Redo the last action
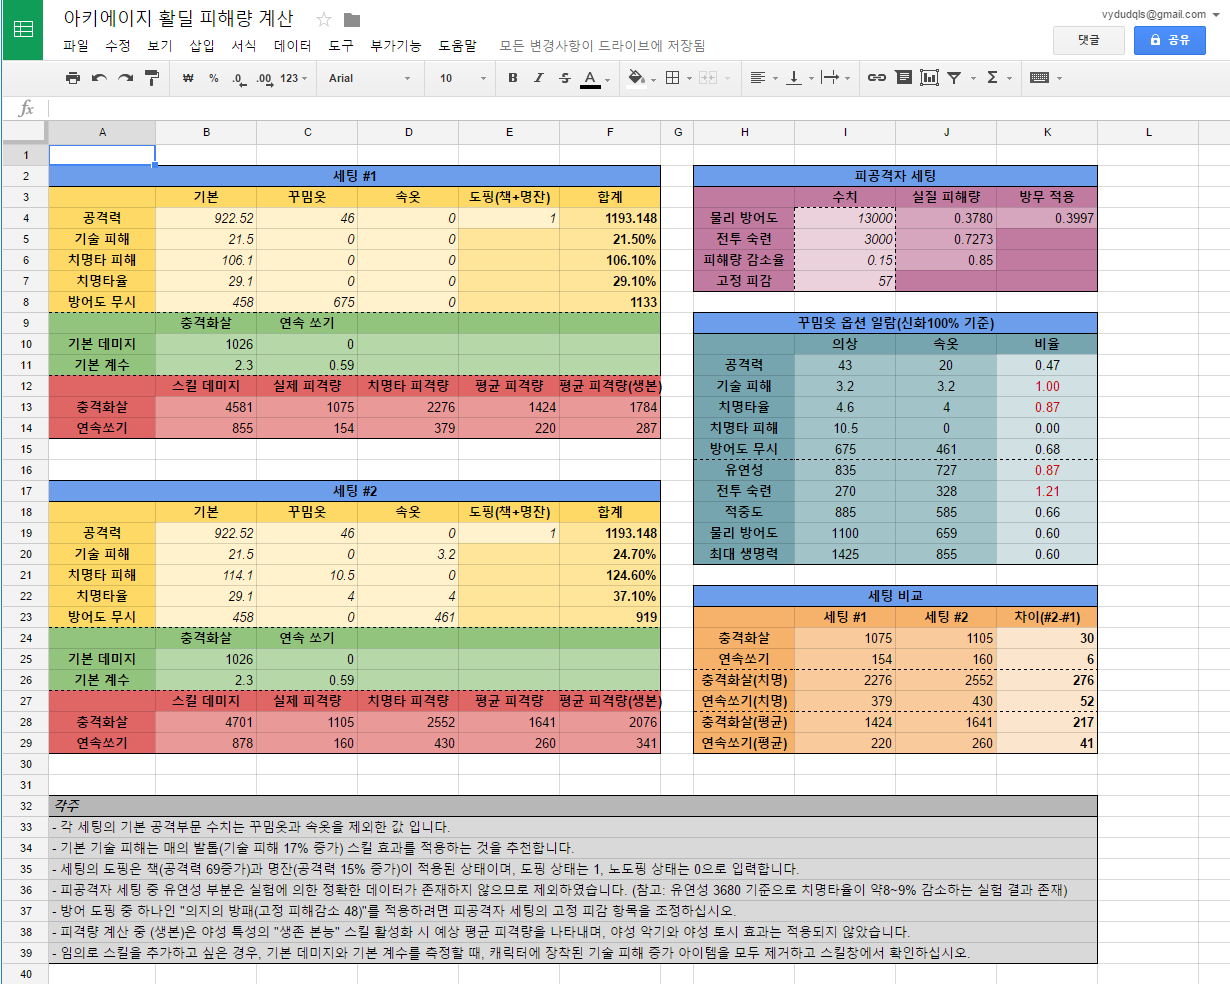Screen dimensions: 1230x984 point(125,78)
